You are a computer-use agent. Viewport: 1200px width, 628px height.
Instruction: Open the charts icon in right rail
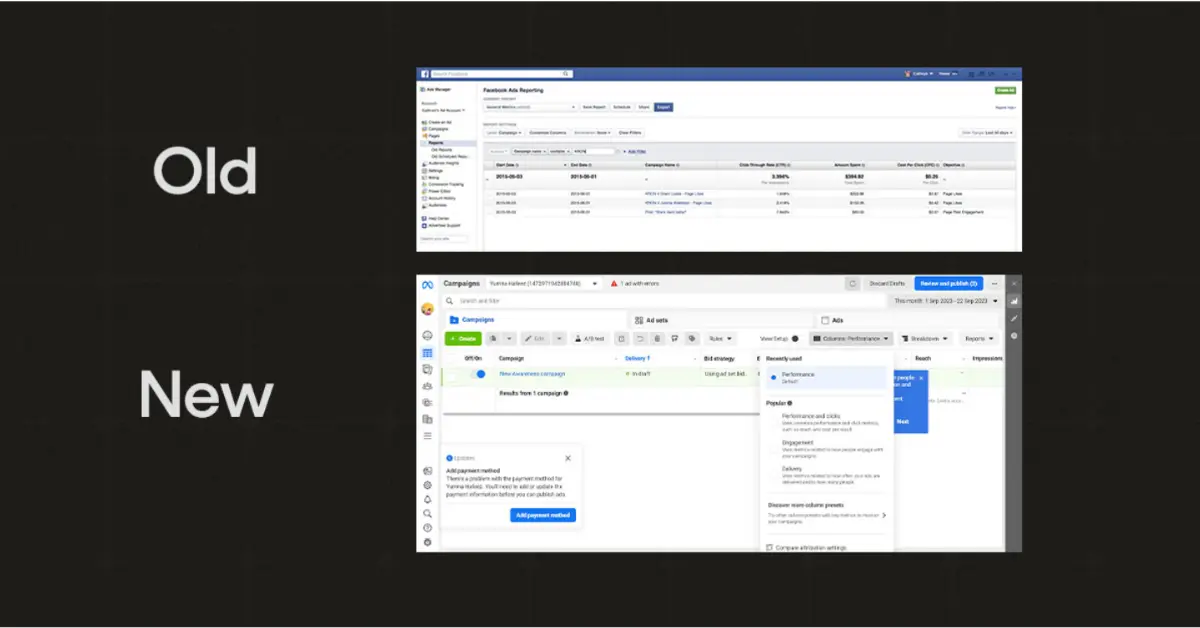click(1014, 301)
